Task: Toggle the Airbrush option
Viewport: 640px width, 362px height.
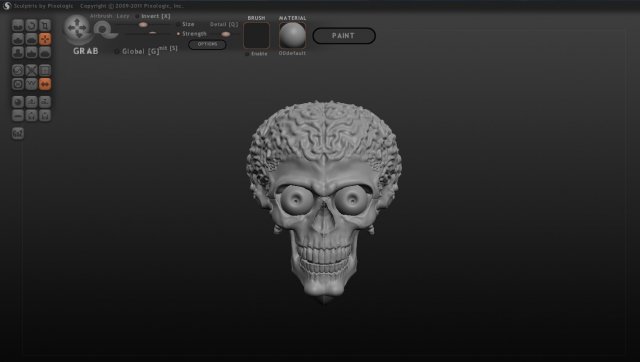Action: point(101,16)
